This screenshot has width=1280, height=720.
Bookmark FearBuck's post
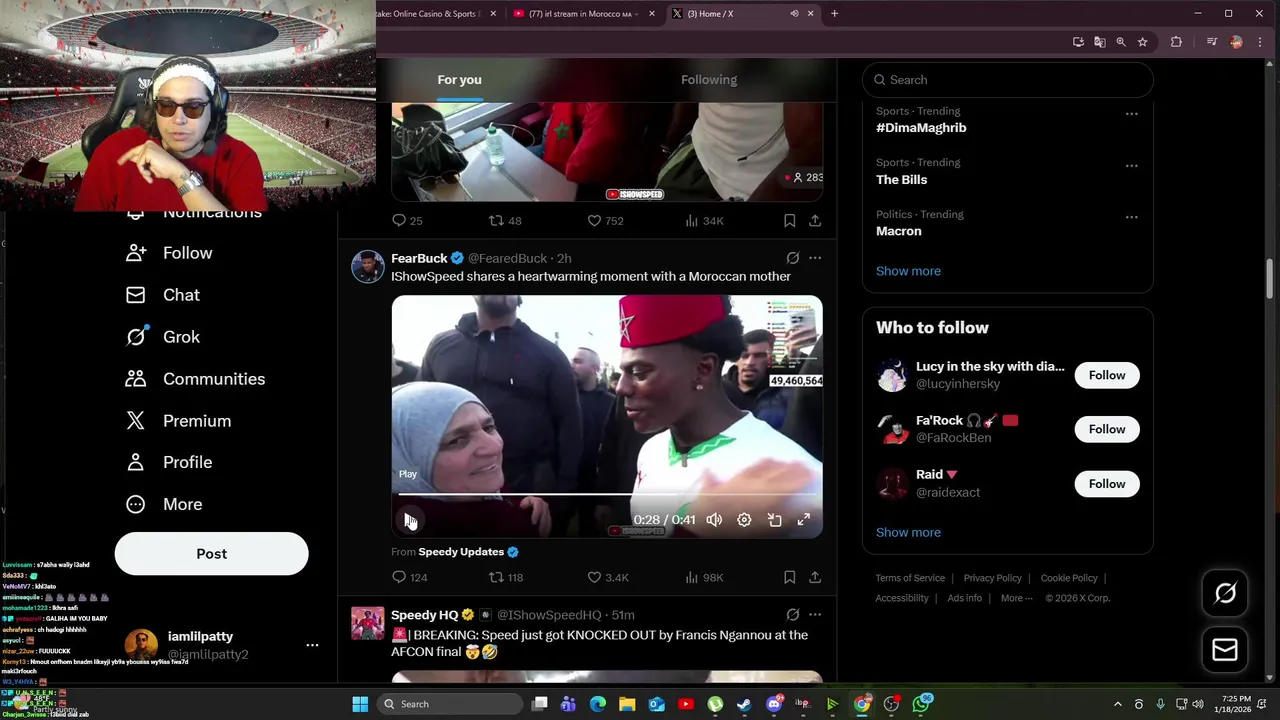pos(789,577)
